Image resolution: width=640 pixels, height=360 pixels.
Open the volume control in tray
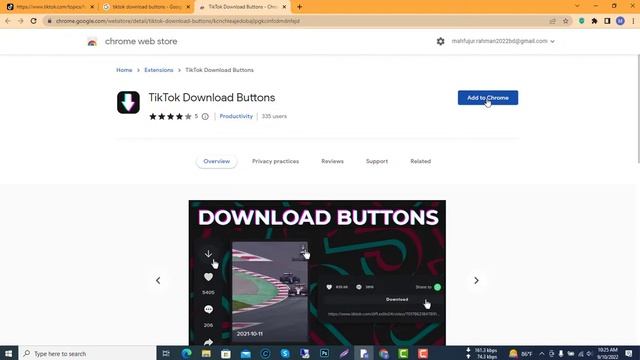point(589,353)
